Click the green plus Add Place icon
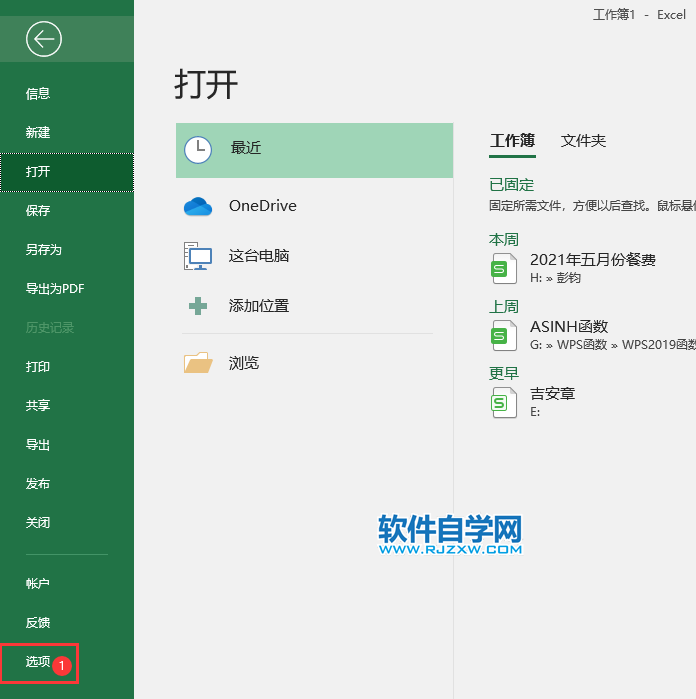 click(198, 306)
